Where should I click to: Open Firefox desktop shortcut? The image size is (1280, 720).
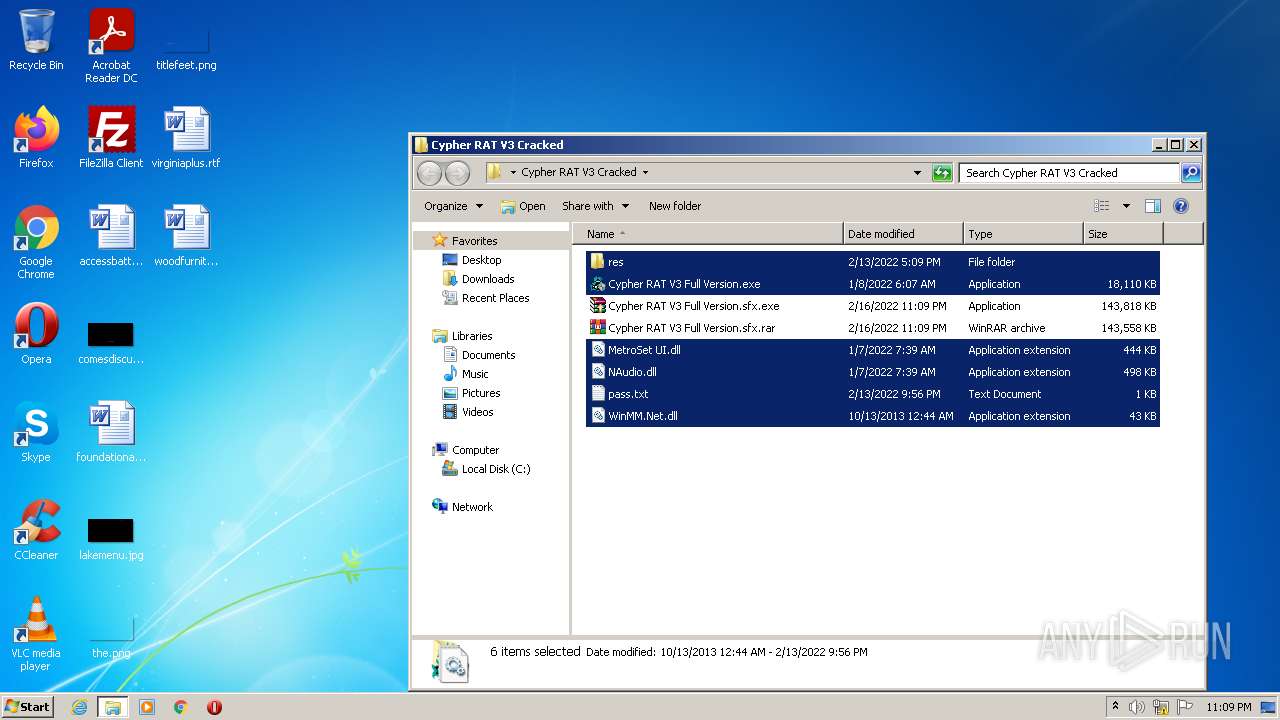[36, 137]
